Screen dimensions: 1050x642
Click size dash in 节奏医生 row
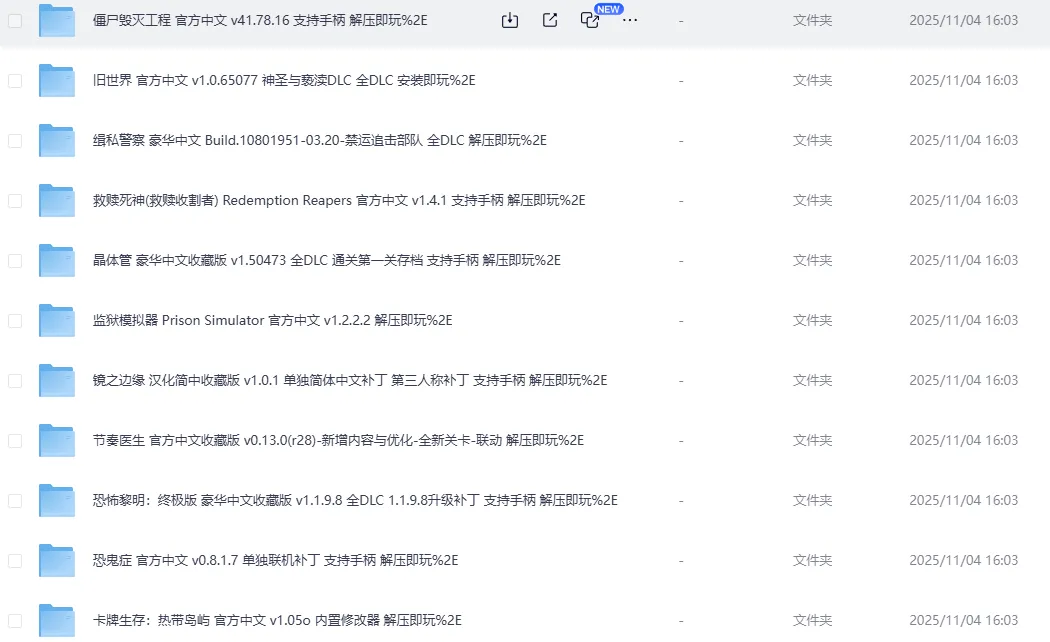pyautogui.click(x=681, y=440)
